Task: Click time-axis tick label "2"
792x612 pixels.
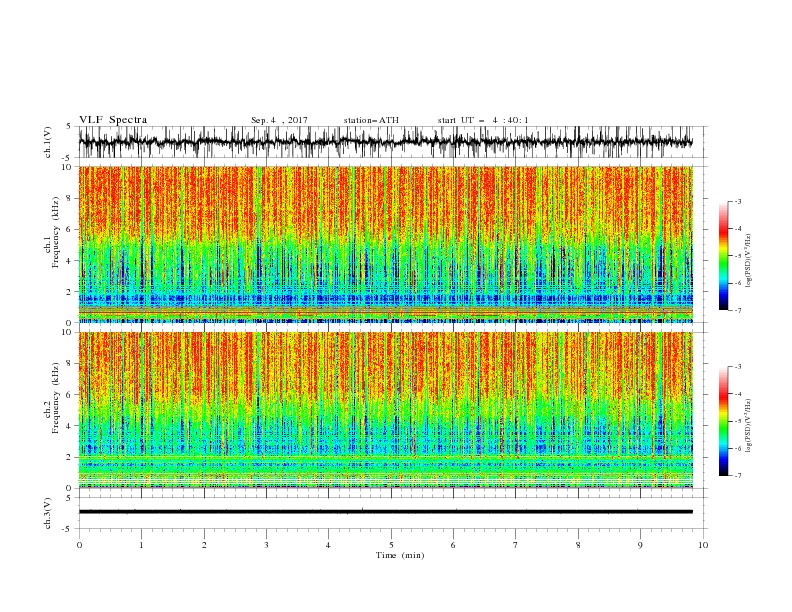Action: click(204, 545)
